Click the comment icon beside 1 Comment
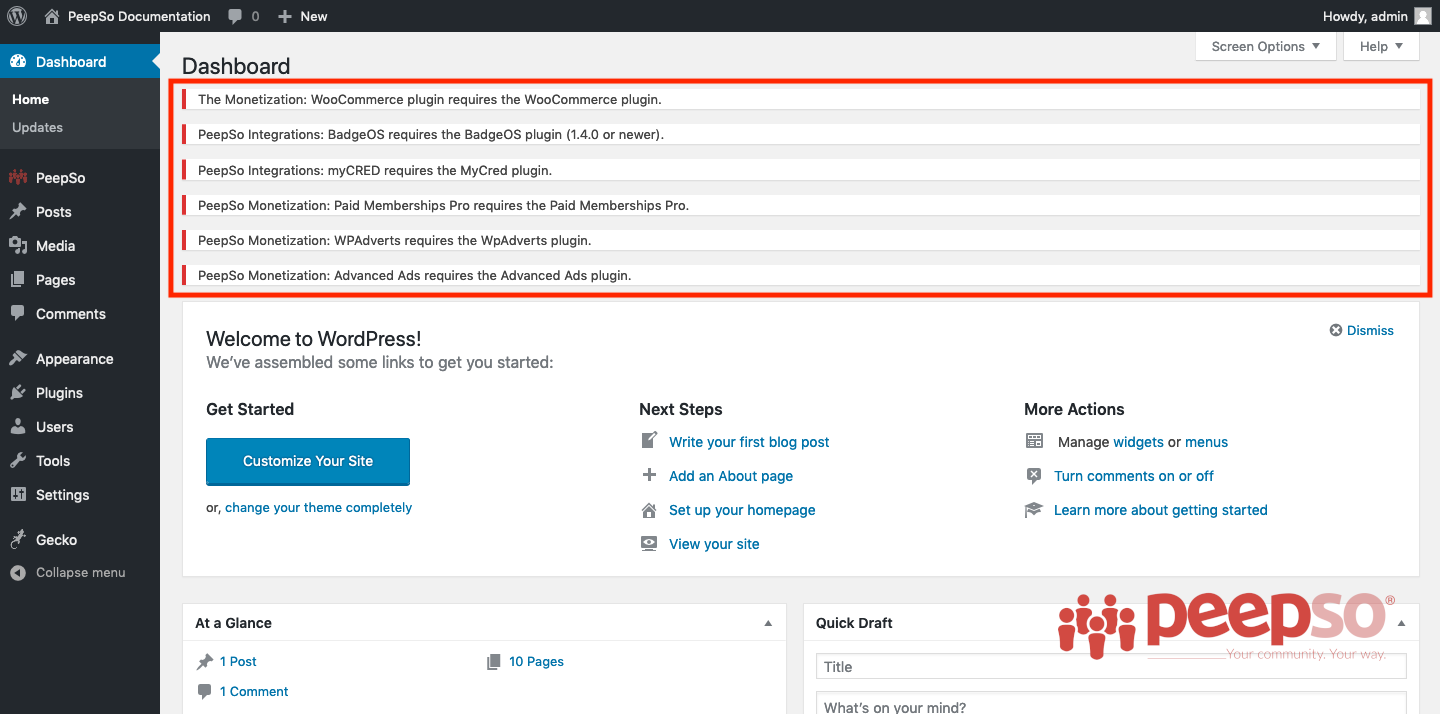 (x=205, y=692)
